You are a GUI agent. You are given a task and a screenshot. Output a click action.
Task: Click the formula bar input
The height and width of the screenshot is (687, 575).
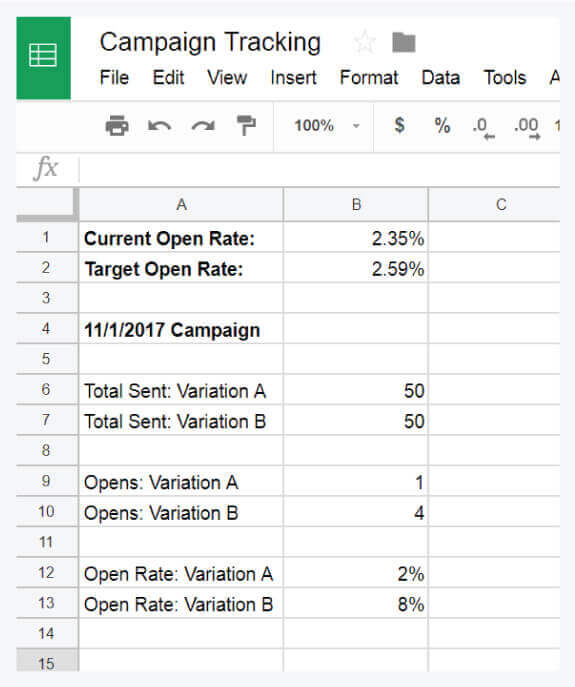click(x=319, y=169)
